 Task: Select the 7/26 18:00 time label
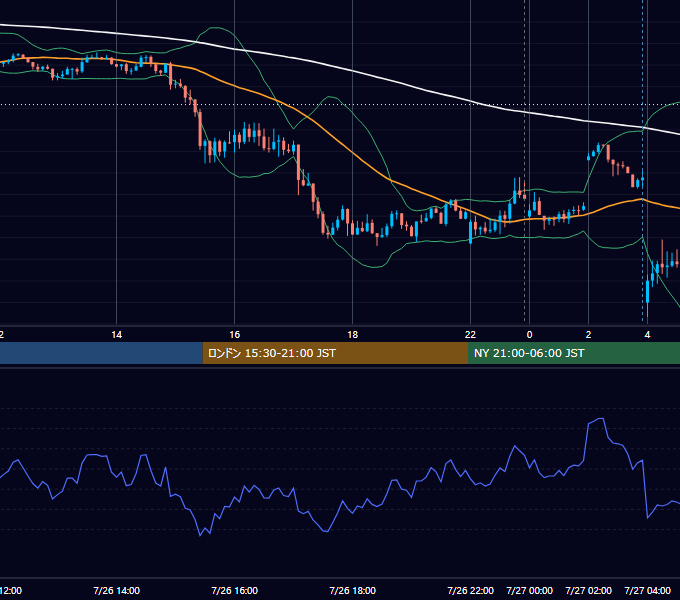pyautogui.click(x=353, y=590)
